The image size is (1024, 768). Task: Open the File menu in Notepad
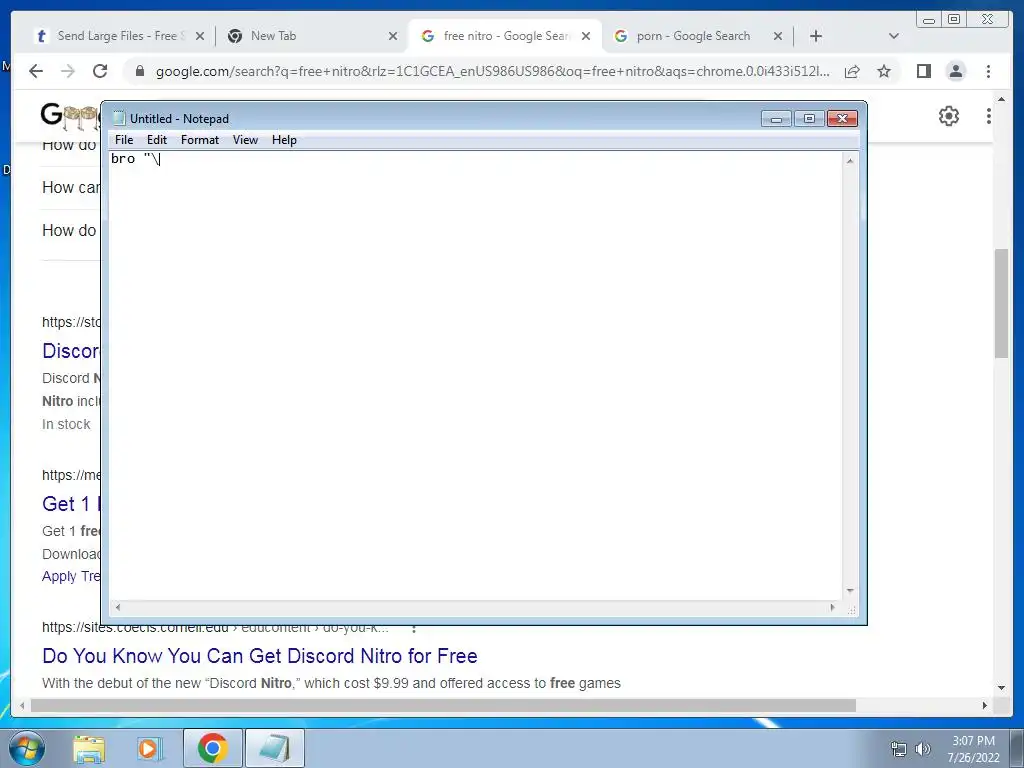click(x=124, y=140)
